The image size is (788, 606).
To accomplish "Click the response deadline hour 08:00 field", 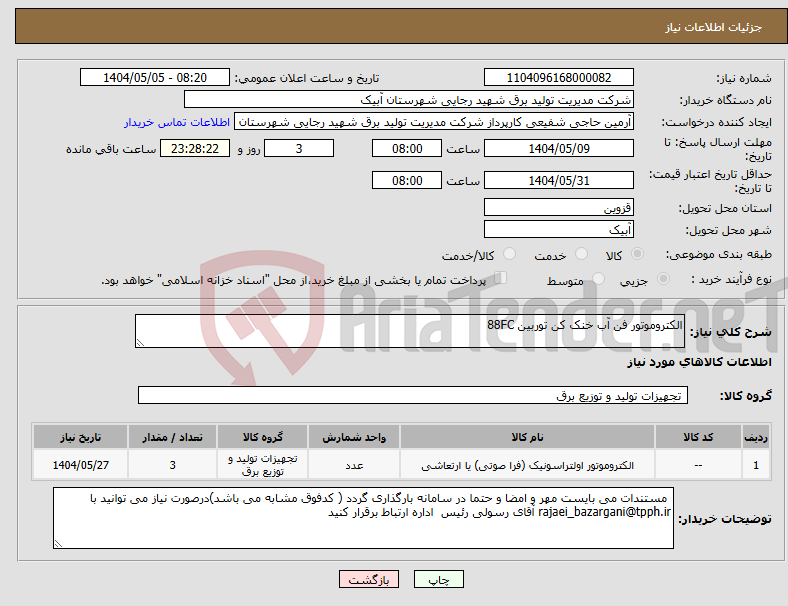I will [x=407, y=149].
